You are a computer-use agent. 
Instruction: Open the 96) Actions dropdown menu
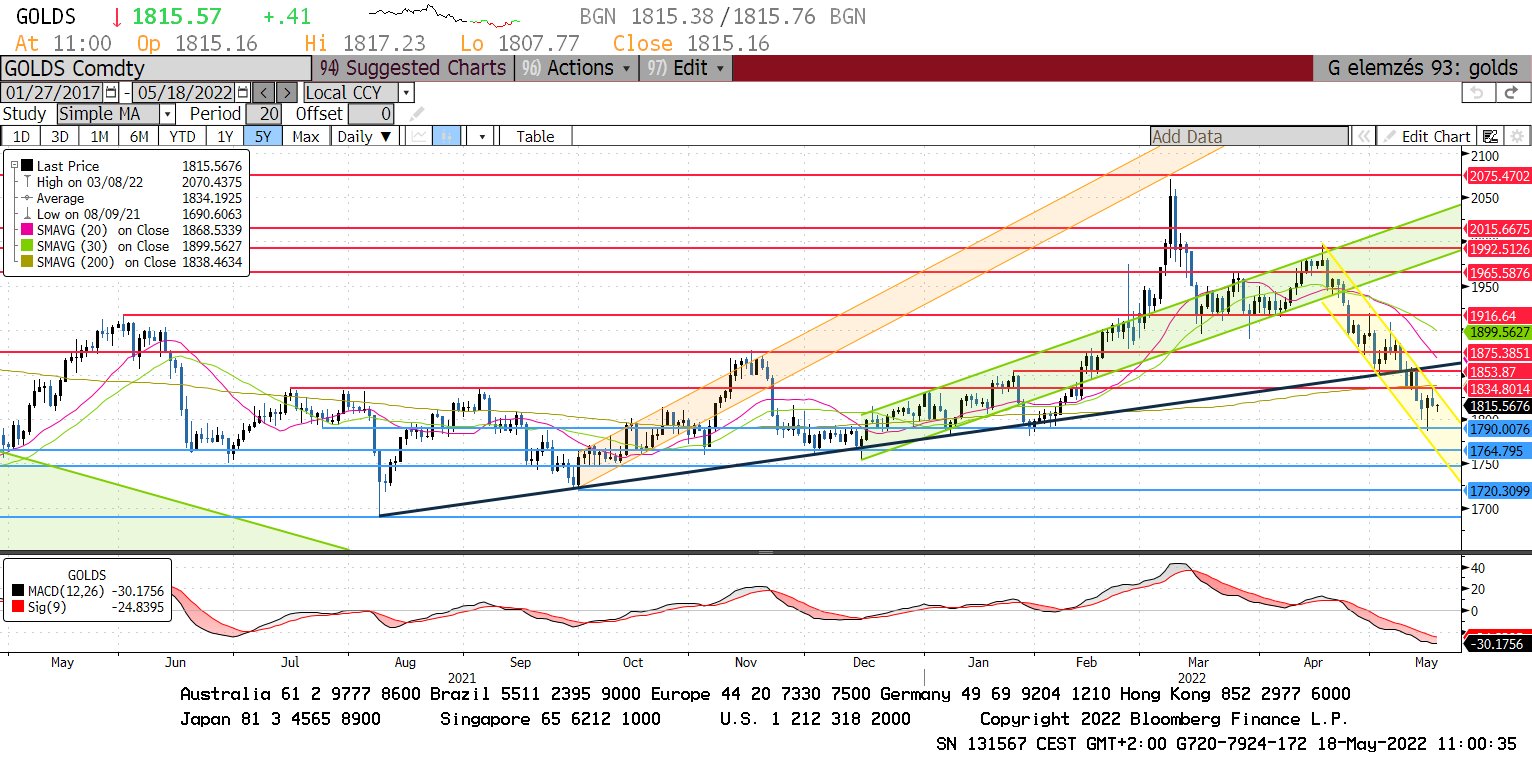click(x=577, y=68)
